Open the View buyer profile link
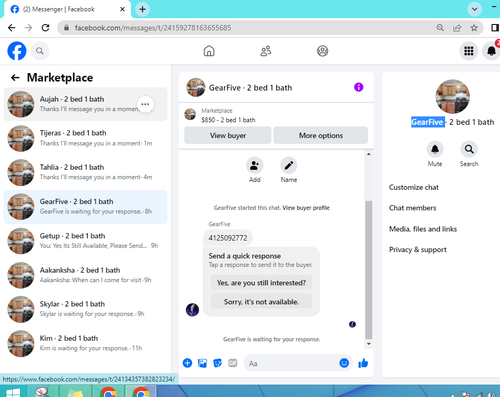Screen dimensions: 500x397 point(306,208)
